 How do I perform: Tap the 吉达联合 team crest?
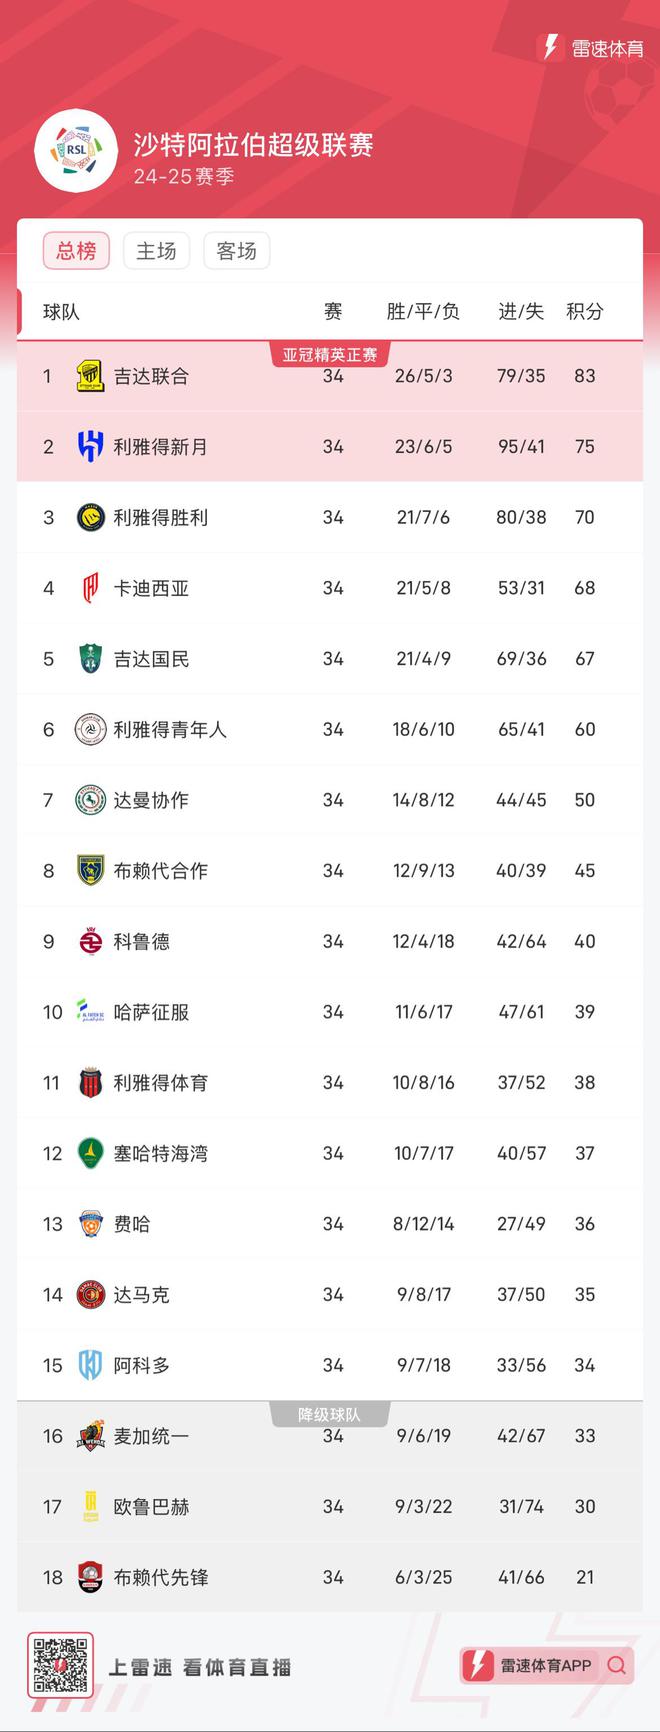pyautogui.click(x=90, y=376)
